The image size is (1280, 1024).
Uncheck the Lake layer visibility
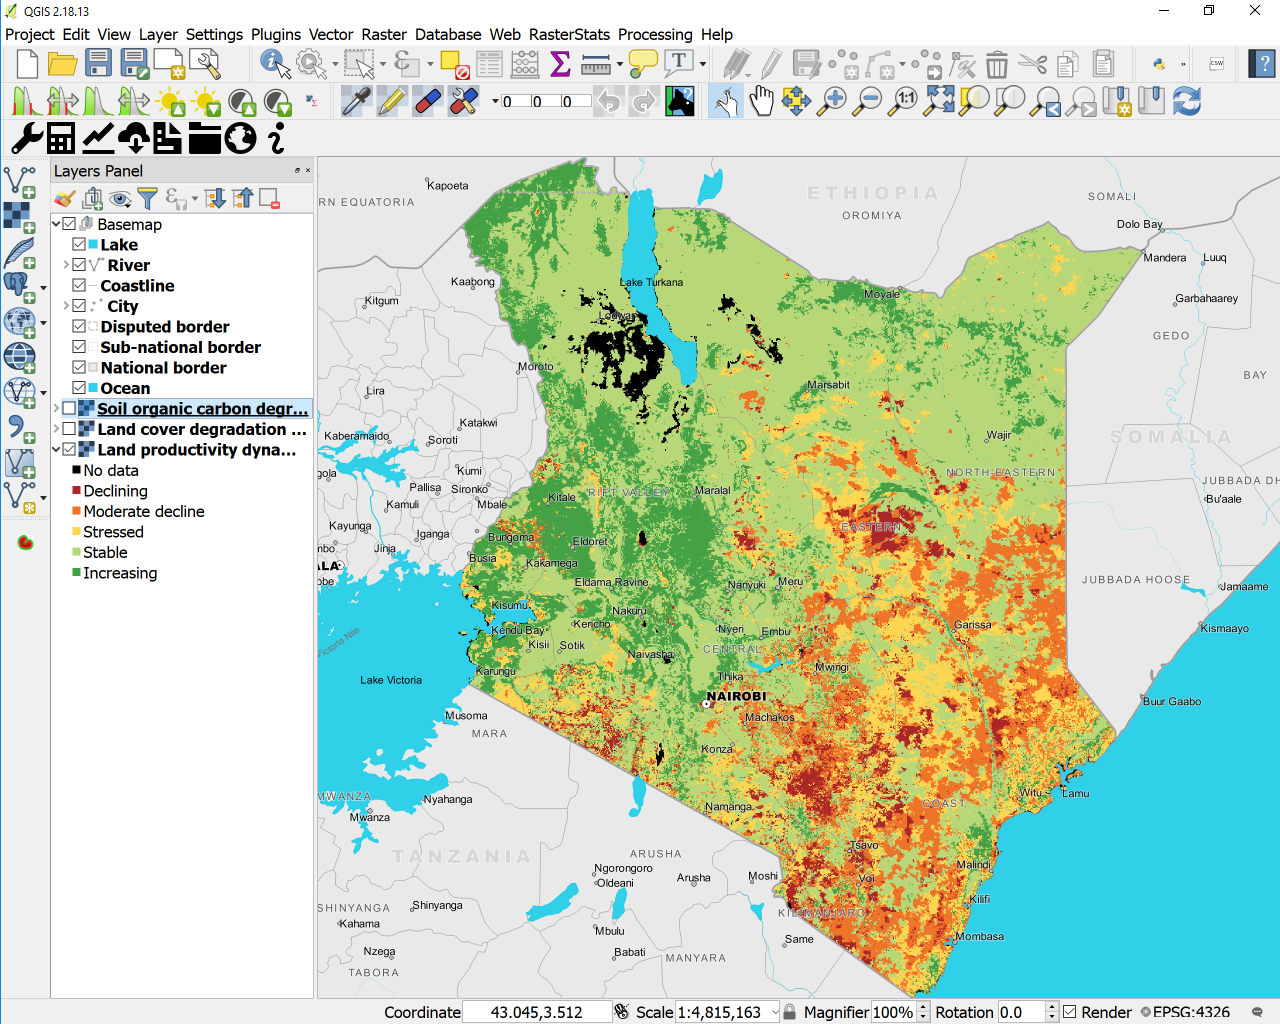click(79, 245)
